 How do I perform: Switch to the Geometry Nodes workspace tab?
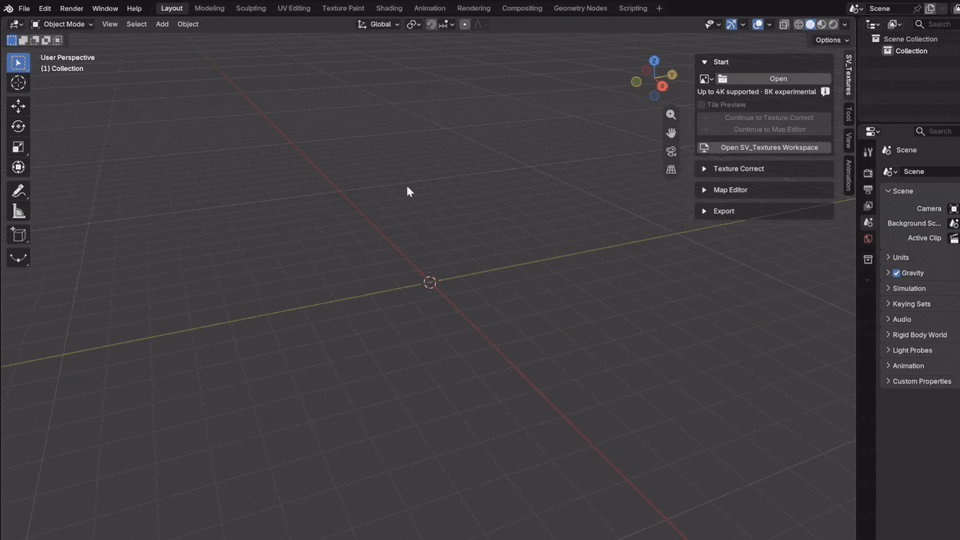pos(580,9)
